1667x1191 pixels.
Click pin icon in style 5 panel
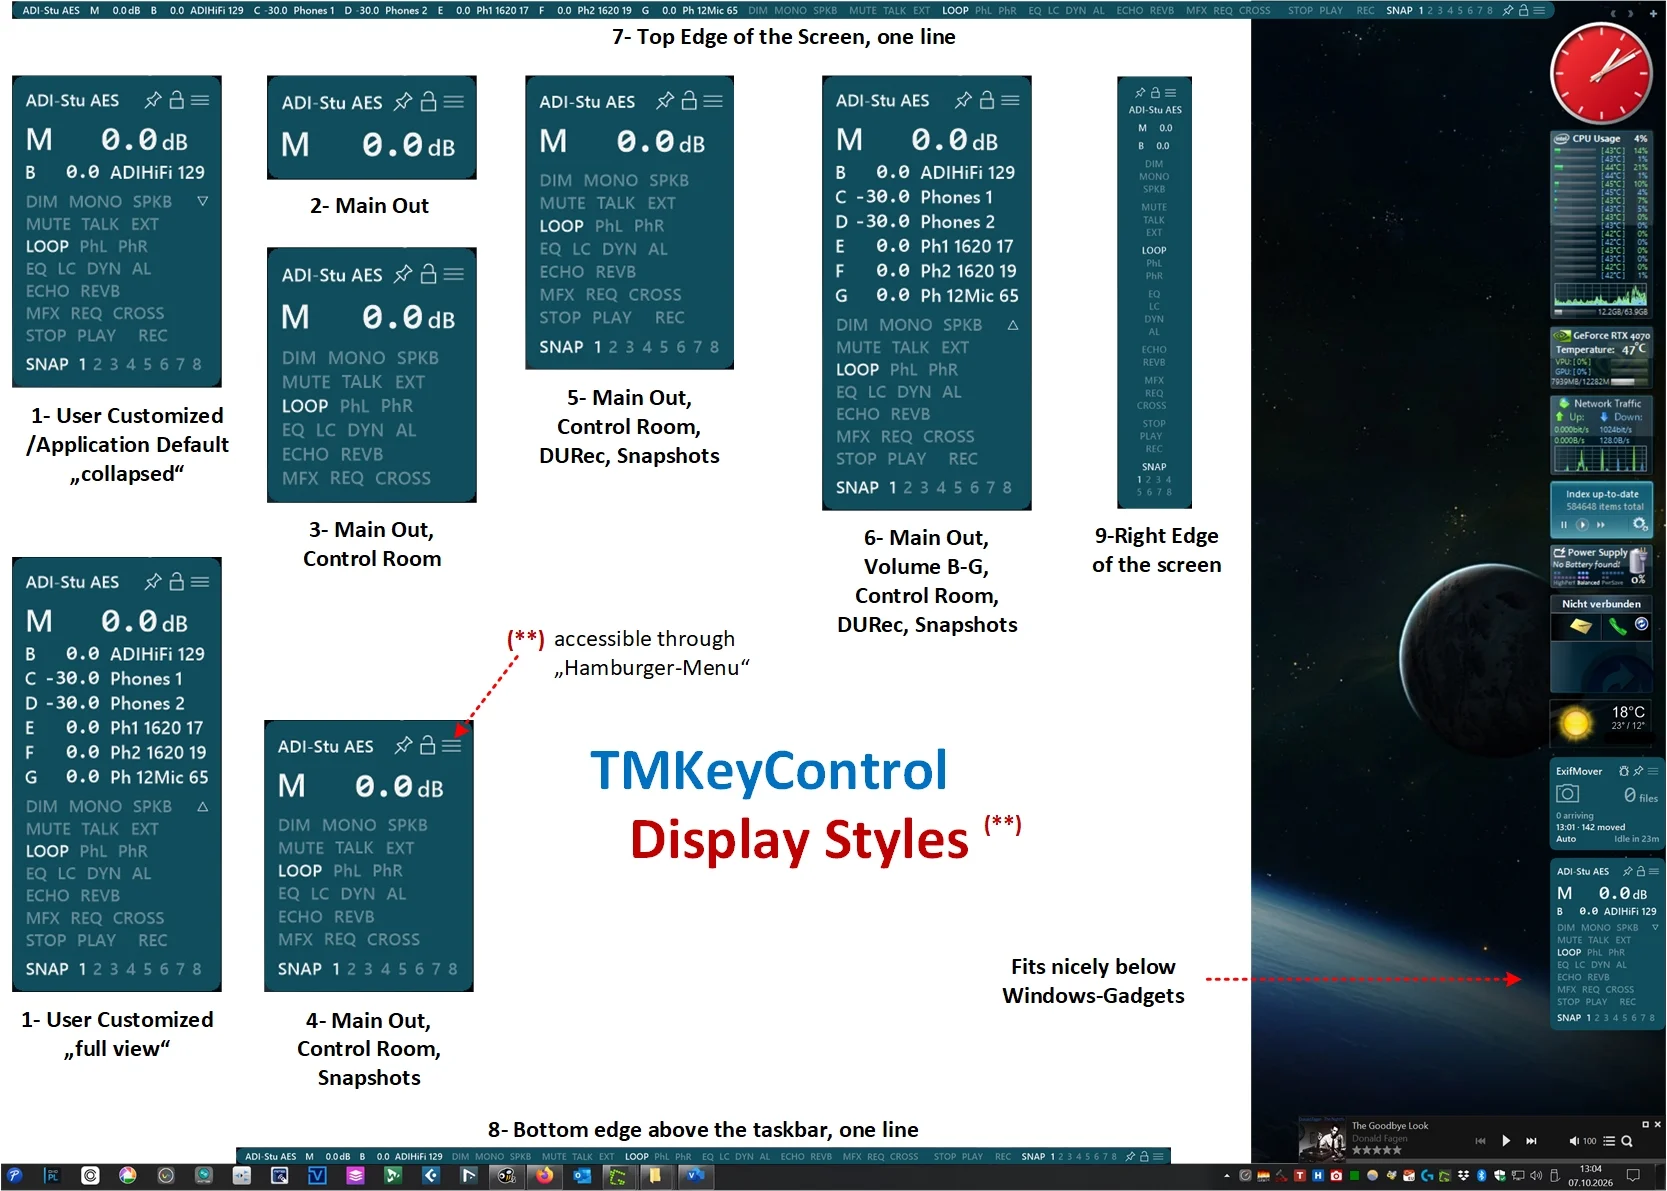pos(664,100)
